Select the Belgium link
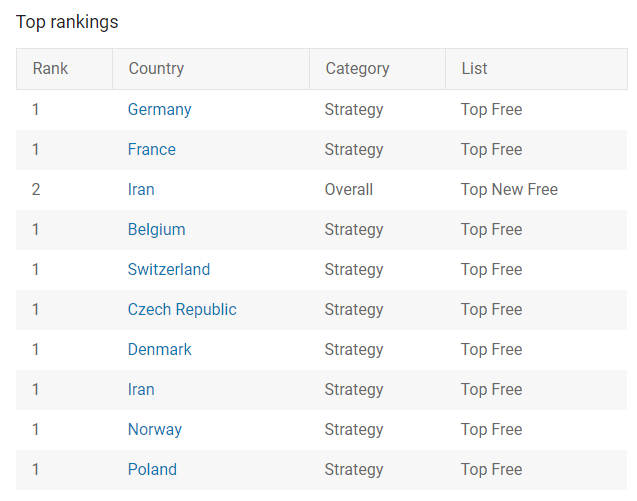This screenshot has width=637, height=501. point(156,230)
